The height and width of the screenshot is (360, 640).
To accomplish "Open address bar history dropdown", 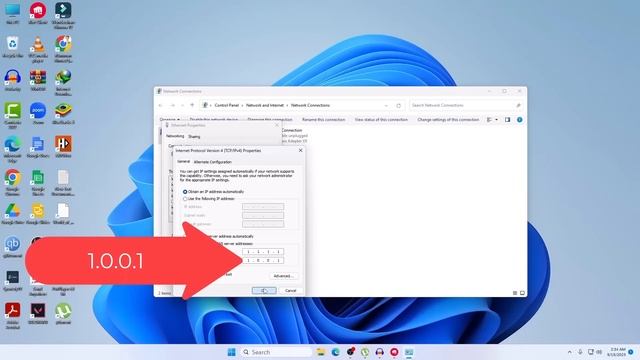I will point(386,105).
